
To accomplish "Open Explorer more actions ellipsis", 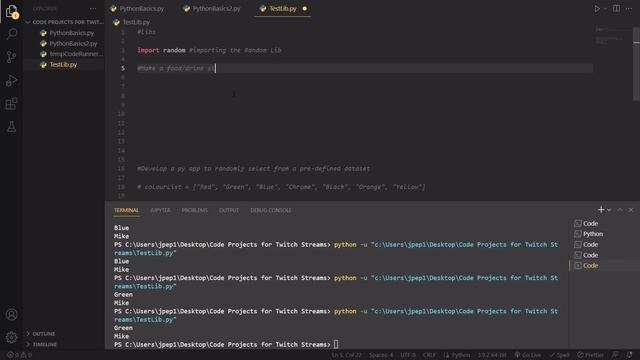I will coord(93,9).
